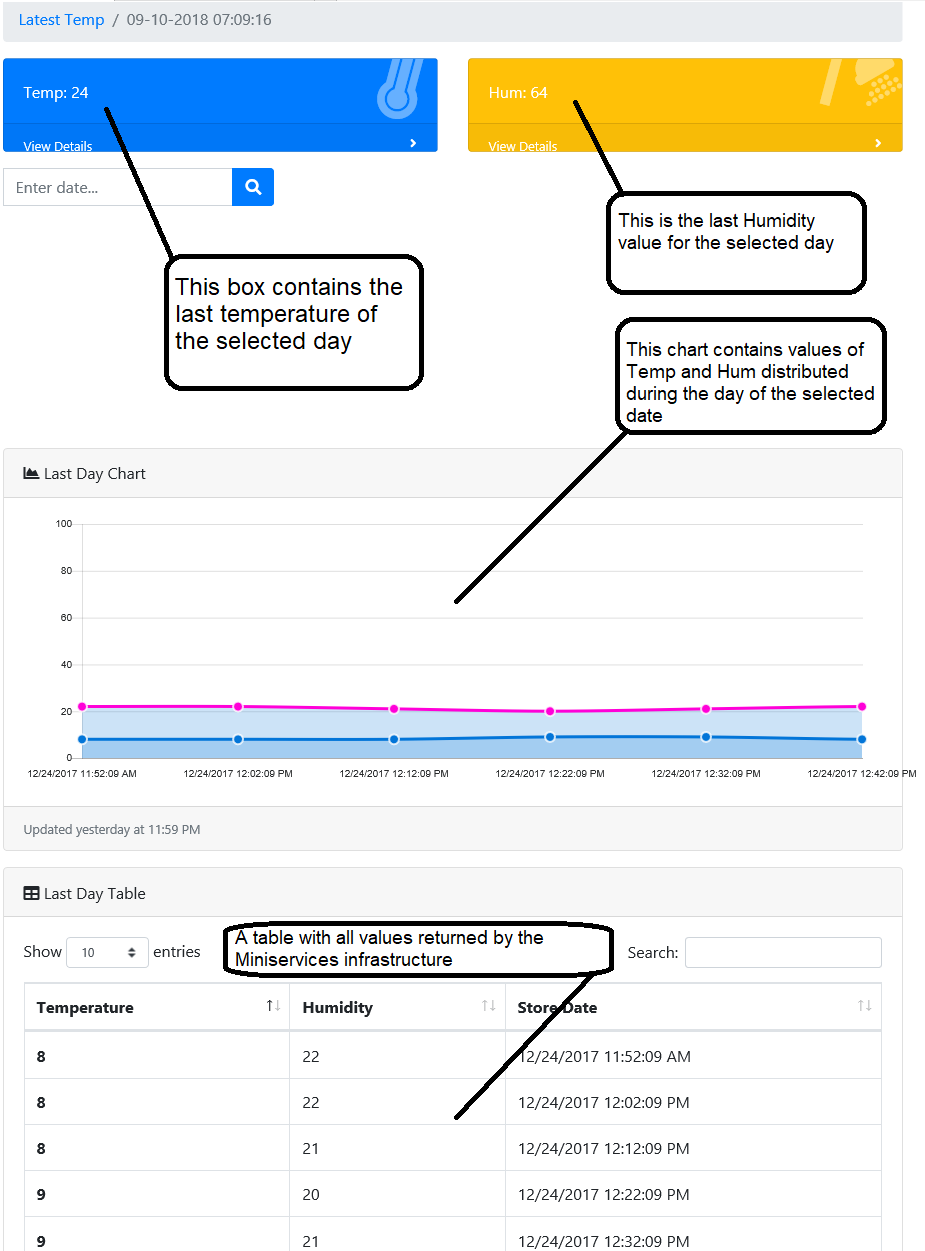Image resolution: width=925 pixels, height=1251 pixels.
Task: Click the area chart icon beside Last Day Chart
Action: tap(31, 473)
